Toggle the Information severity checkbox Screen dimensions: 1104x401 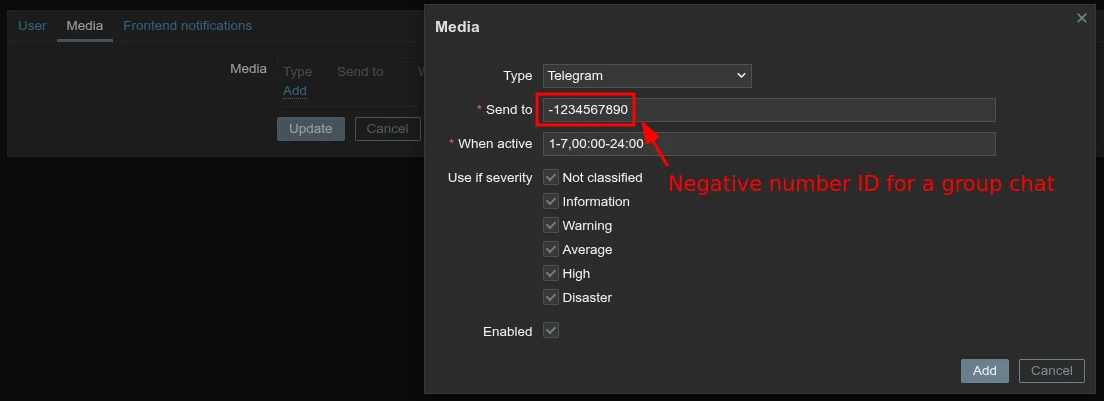(551, 201)
